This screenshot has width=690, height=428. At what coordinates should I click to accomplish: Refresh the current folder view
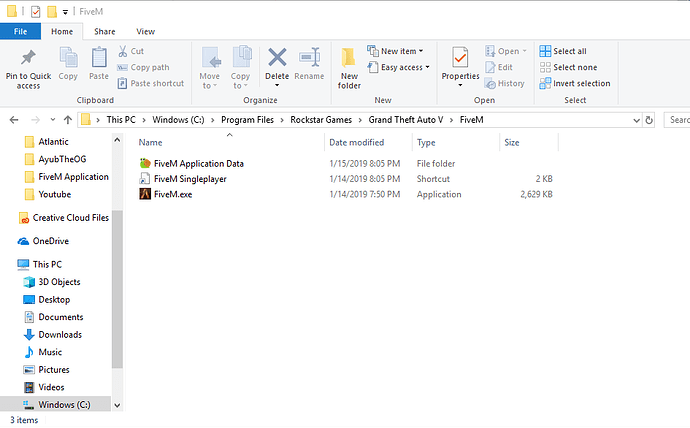pos(649,120)
